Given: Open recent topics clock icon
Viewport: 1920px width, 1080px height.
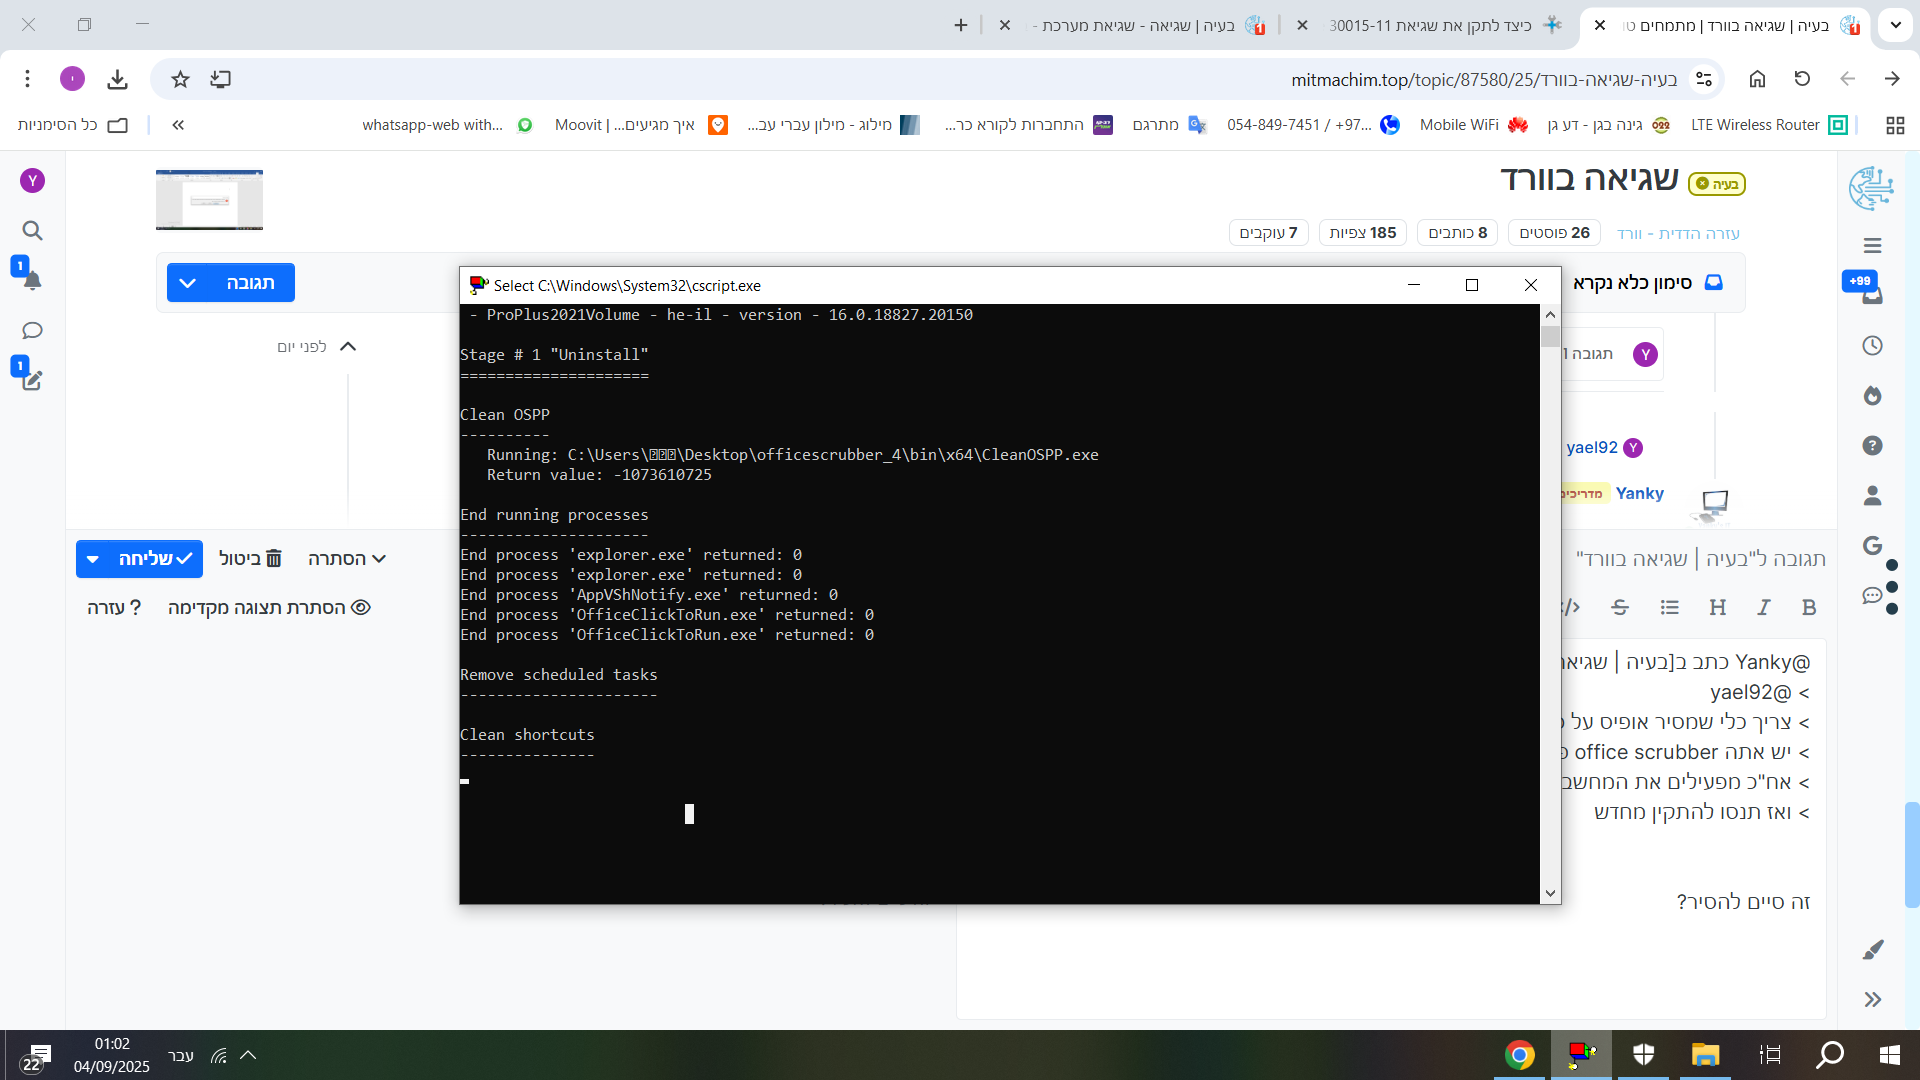Looking at the screenshot, I should click(1872, 346).
